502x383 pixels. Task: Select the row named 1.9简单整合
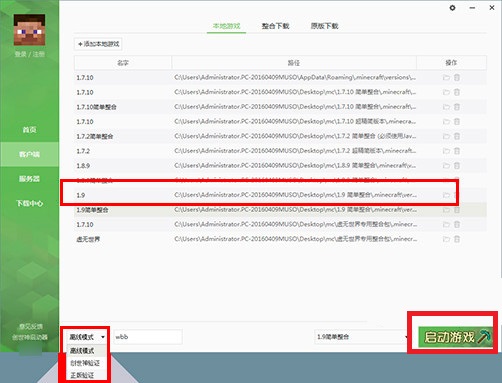(280, 210)
